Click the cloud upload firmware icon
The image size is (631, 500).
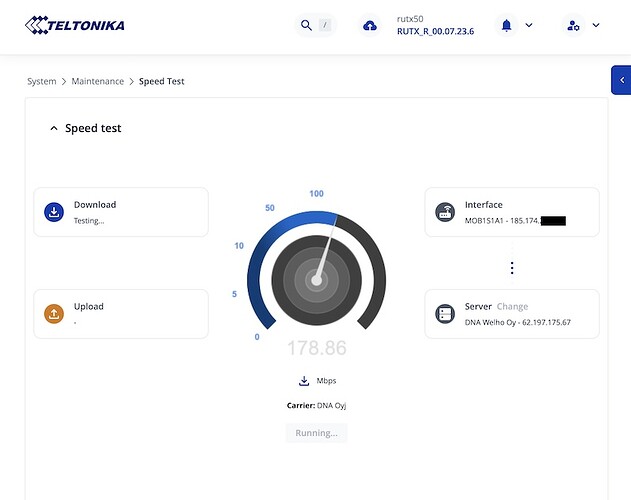tap(369, 26)
